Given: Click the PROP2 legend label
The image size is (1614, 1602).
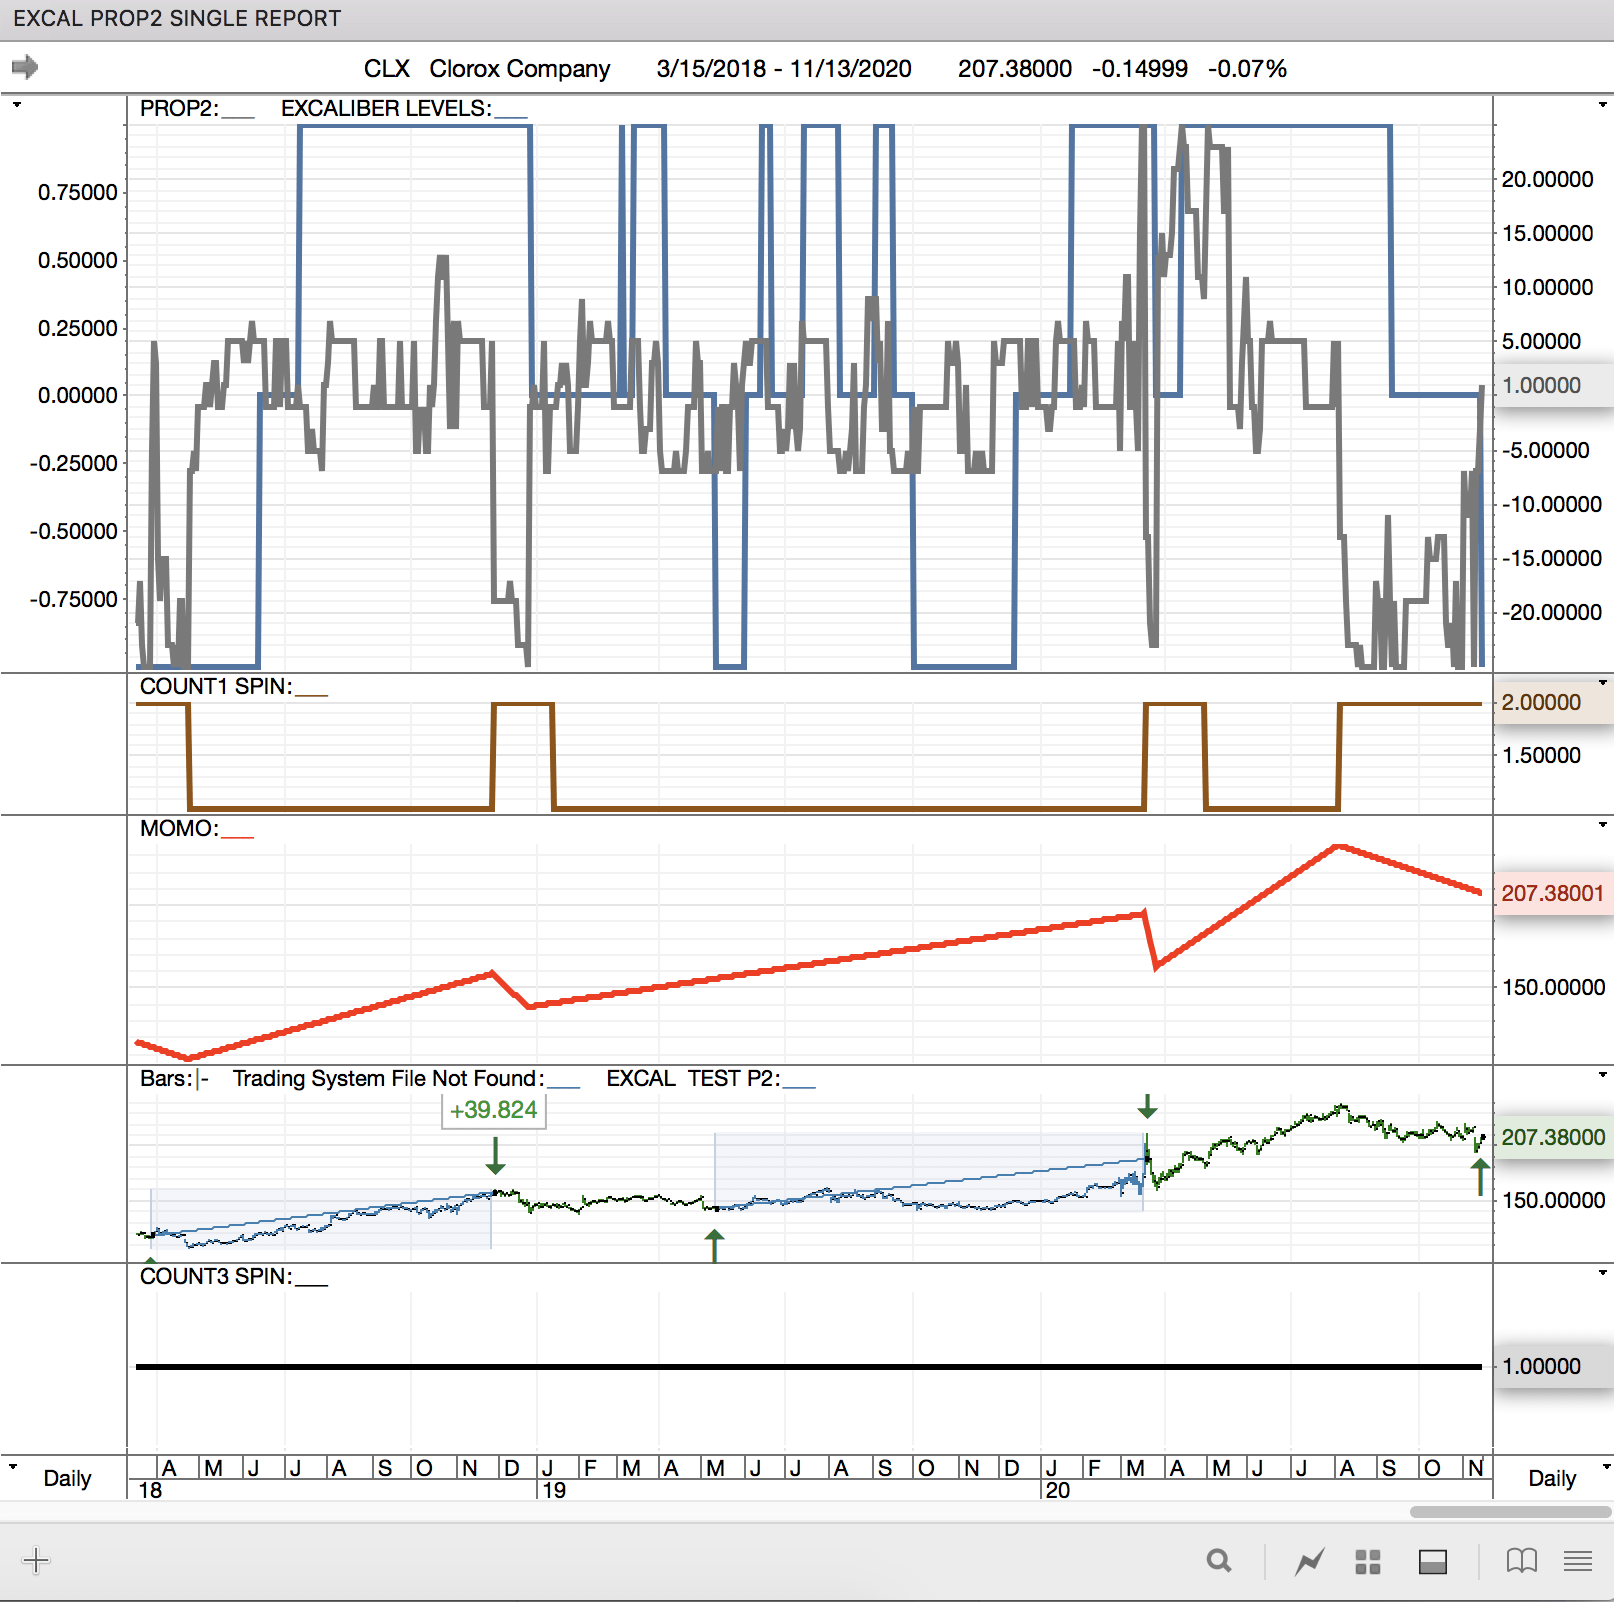Looking at the screenshot, I should click(179, 108).
